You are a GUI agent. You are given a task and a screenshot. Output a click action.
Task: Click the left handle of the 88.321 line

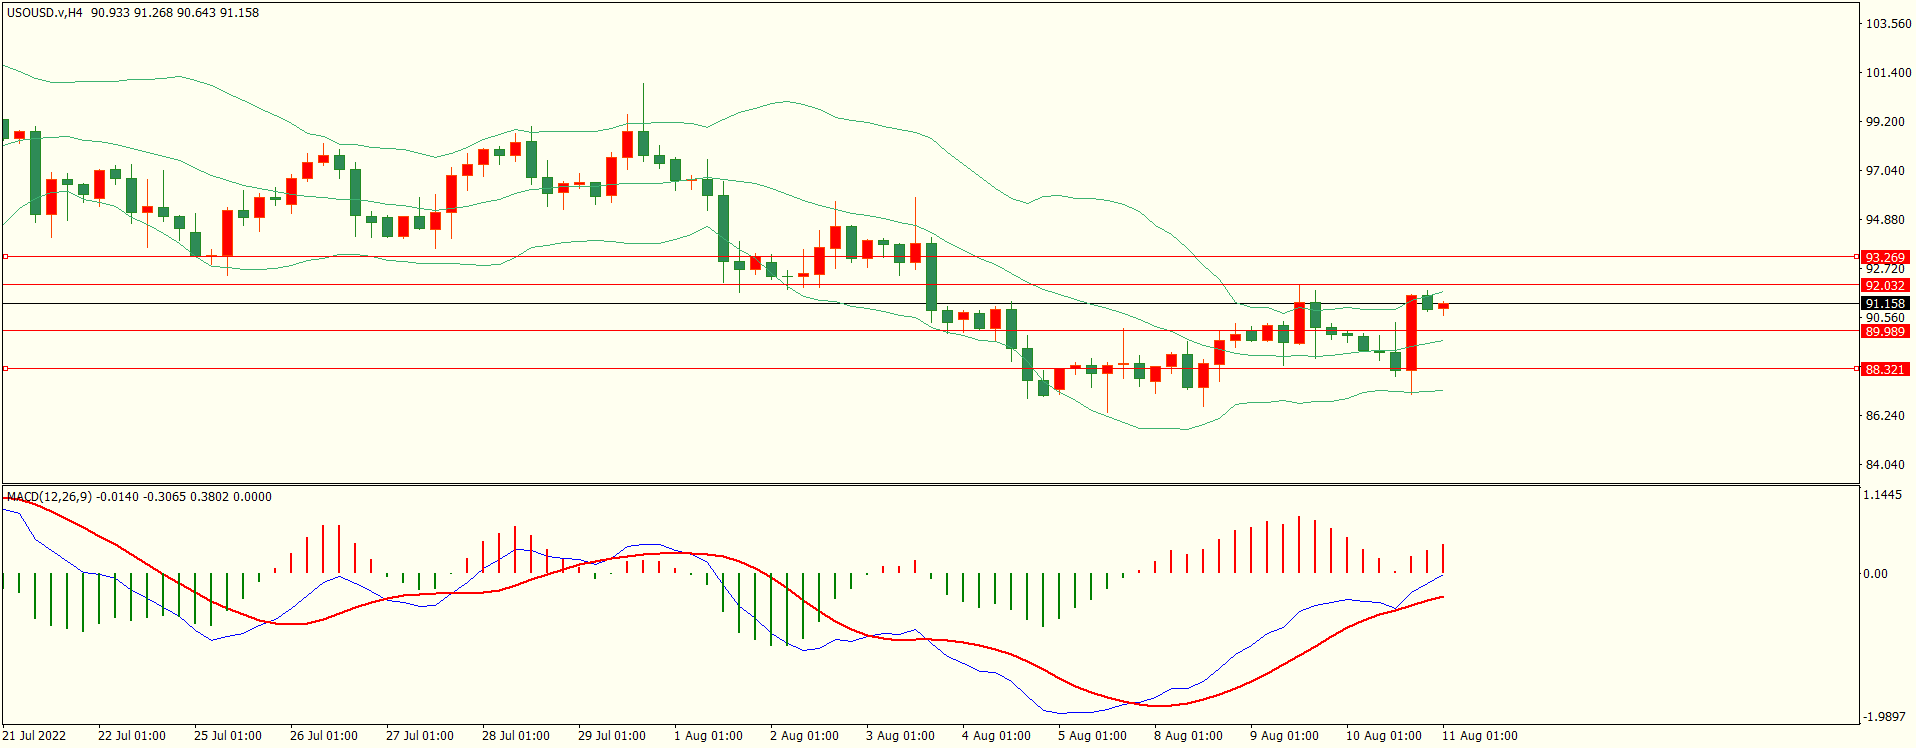(6, 369)
